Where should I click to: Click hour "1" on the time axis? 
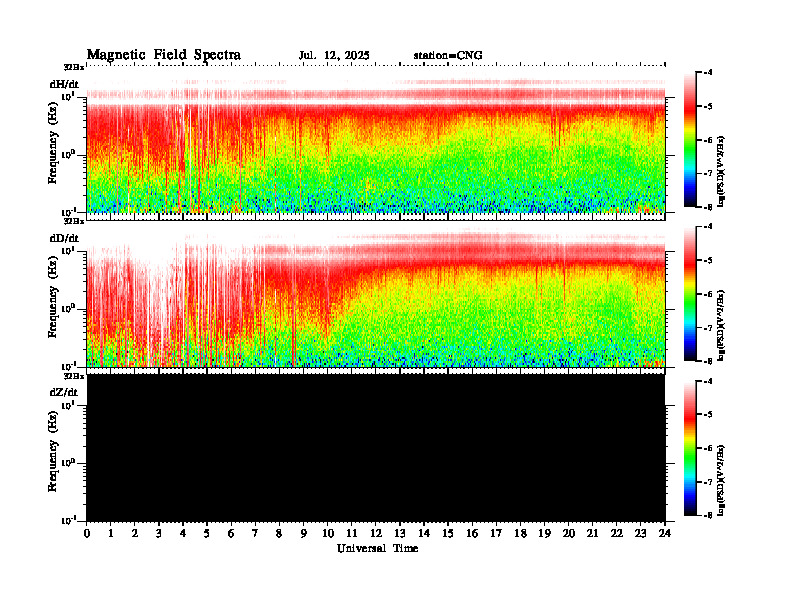(111, 533)
